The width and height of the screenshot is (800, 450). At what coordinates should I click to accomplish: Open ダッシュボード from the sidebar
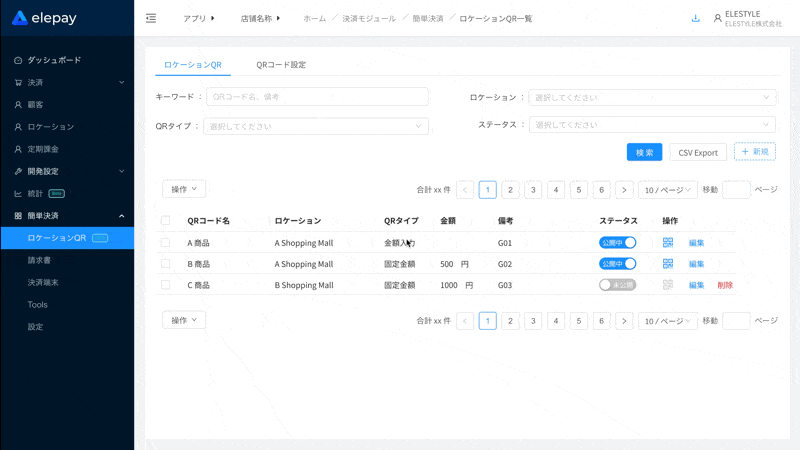(54, 60)
